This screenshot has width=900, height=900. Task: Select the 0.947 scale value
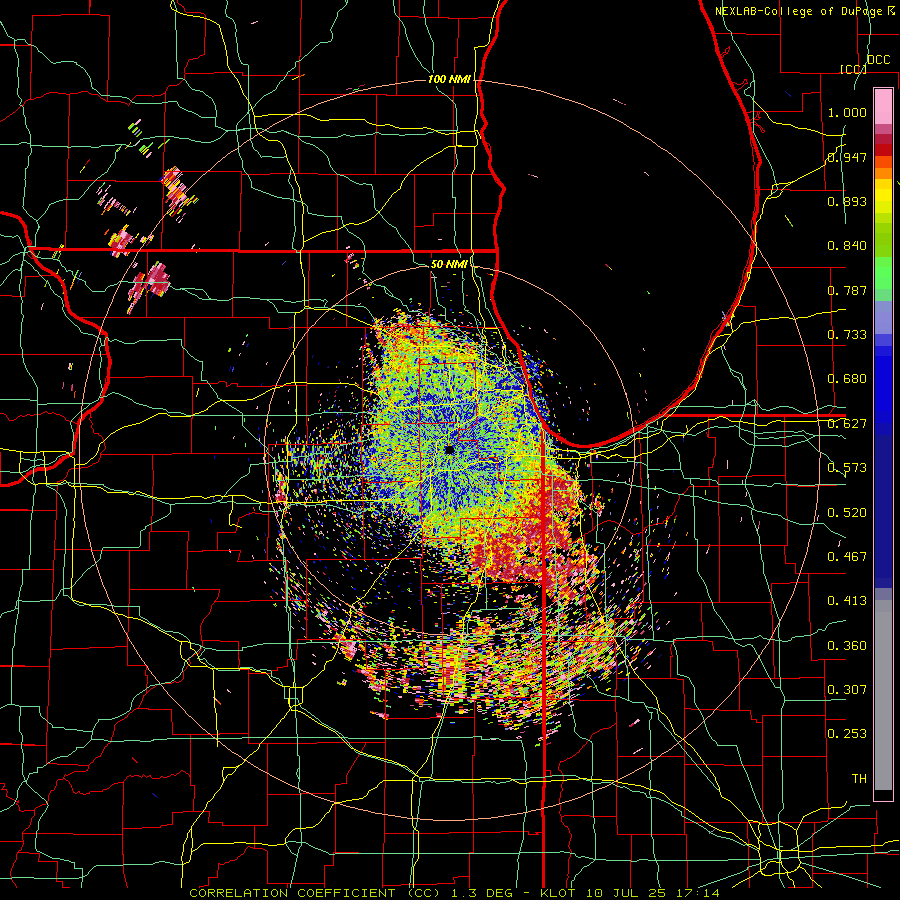click(x=847, y=157)
